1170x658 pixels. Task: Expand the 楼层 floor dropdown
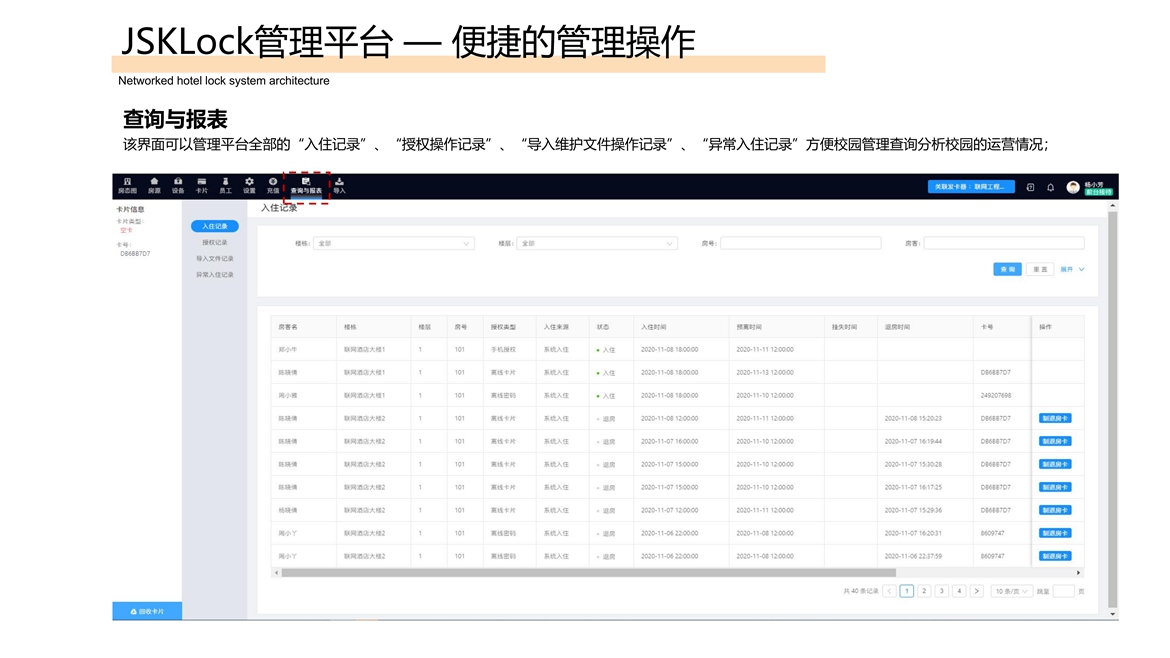[597, 243]
